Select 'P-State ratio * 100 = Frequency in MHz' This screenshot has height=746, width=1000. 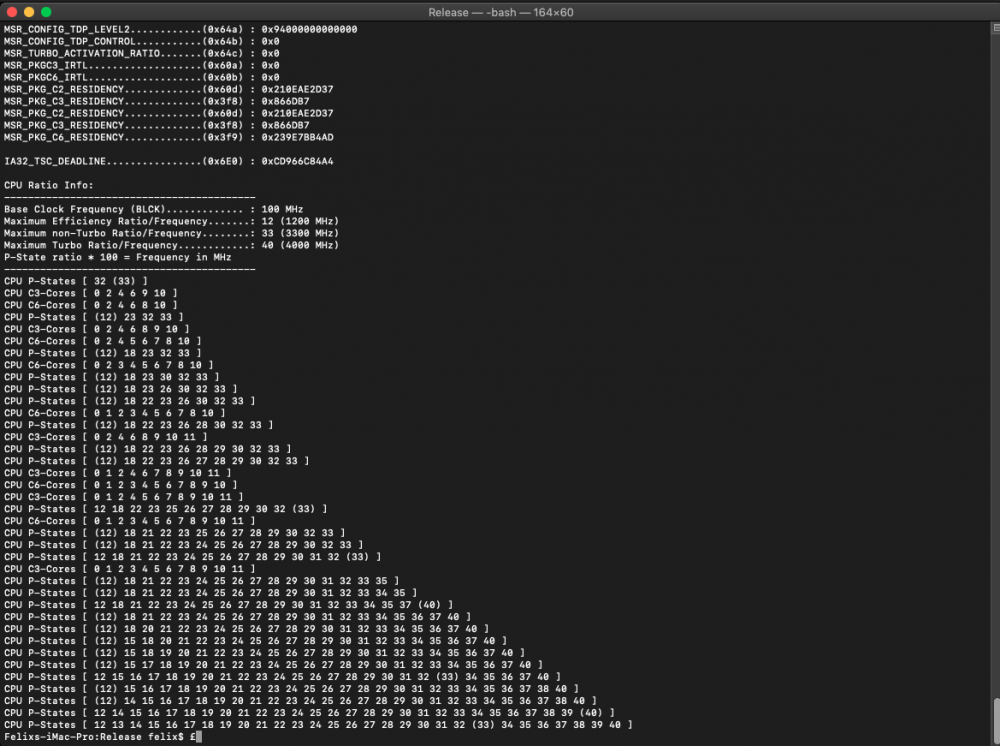117,258
